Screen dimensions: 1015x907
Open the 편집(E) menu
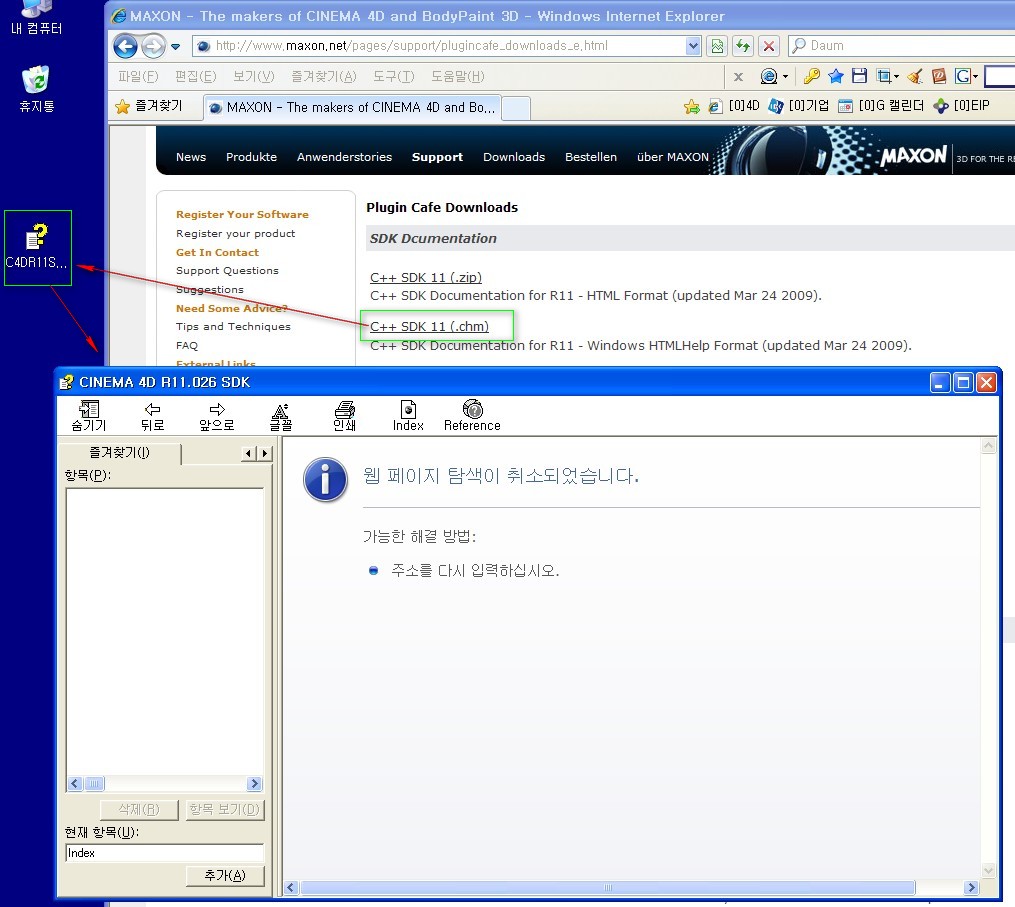point(195,76)
